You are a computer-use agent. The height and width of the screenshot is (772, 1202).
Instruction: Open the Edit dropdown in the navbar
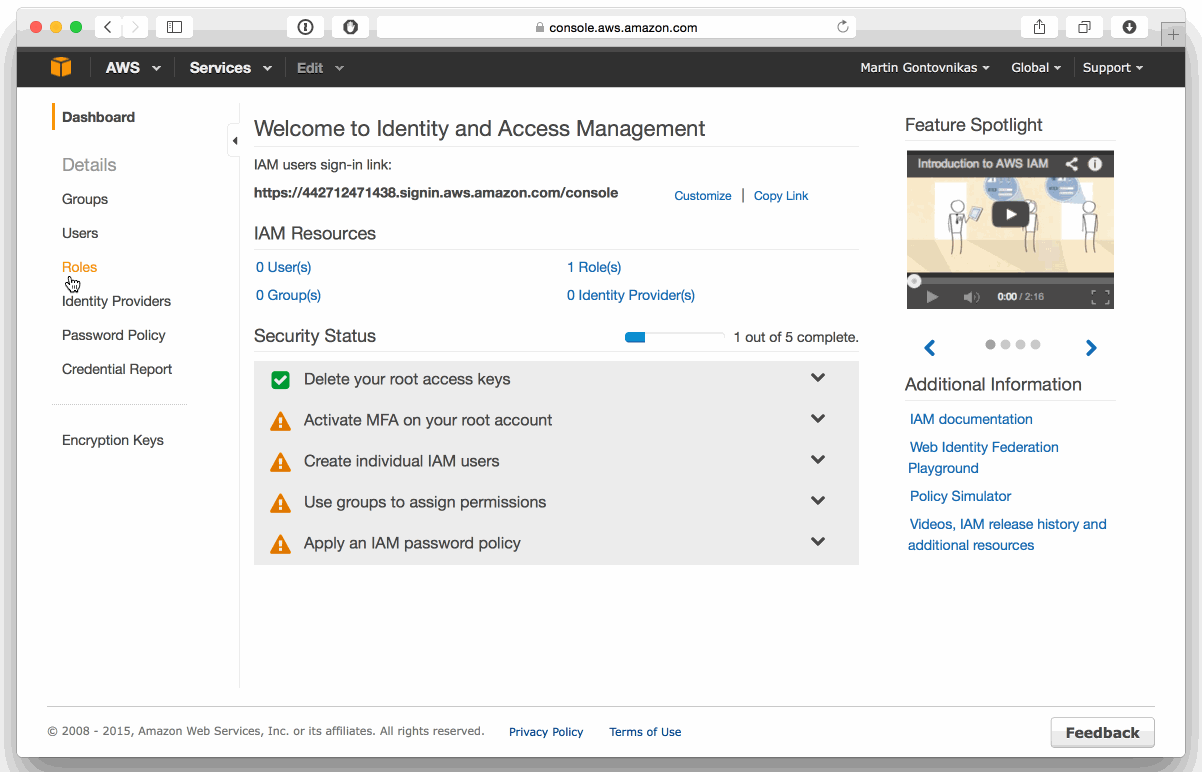[320, 68]
